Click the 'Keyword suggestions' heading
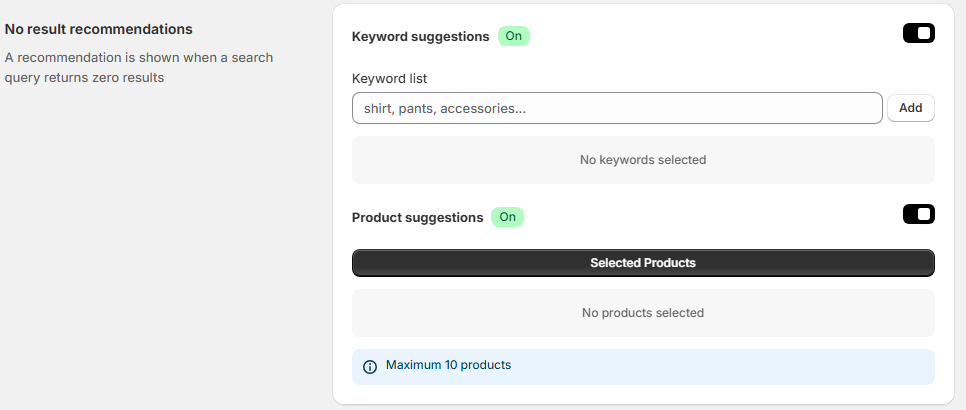Screen dimensions: 966x410 pyautogui.click(x=421, y=36)
